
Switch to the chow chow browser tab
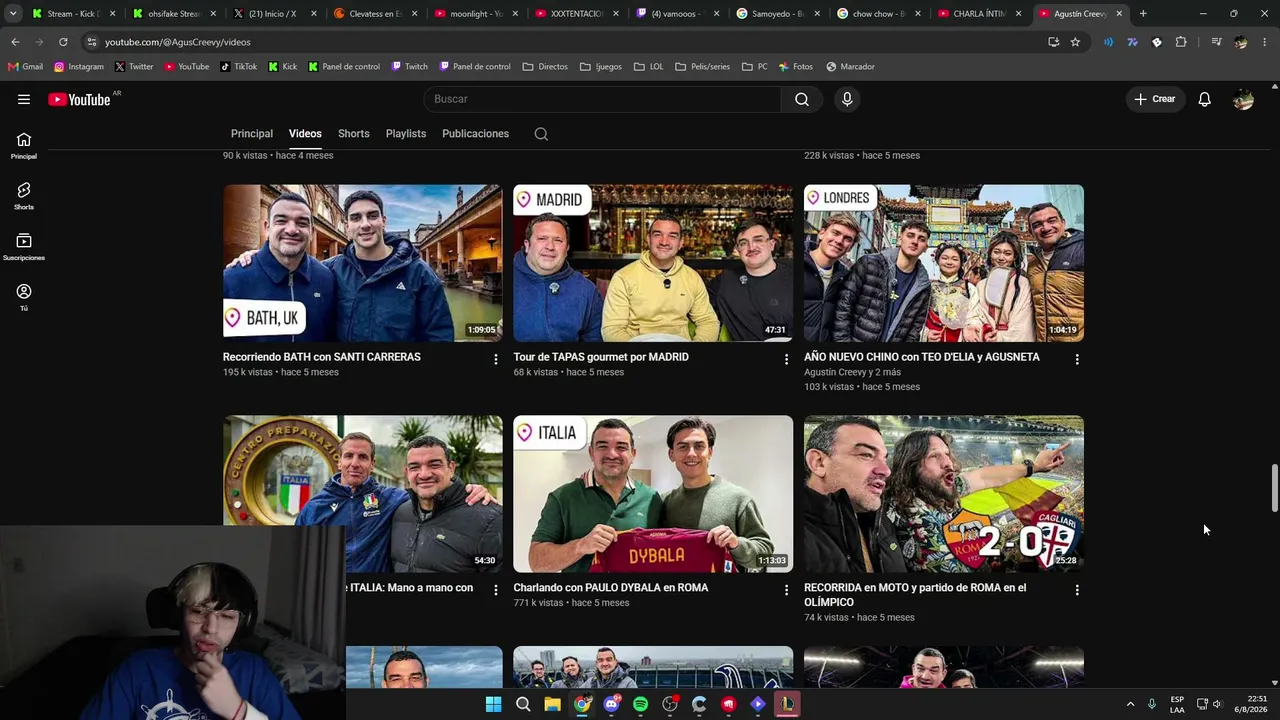[878, 14]
